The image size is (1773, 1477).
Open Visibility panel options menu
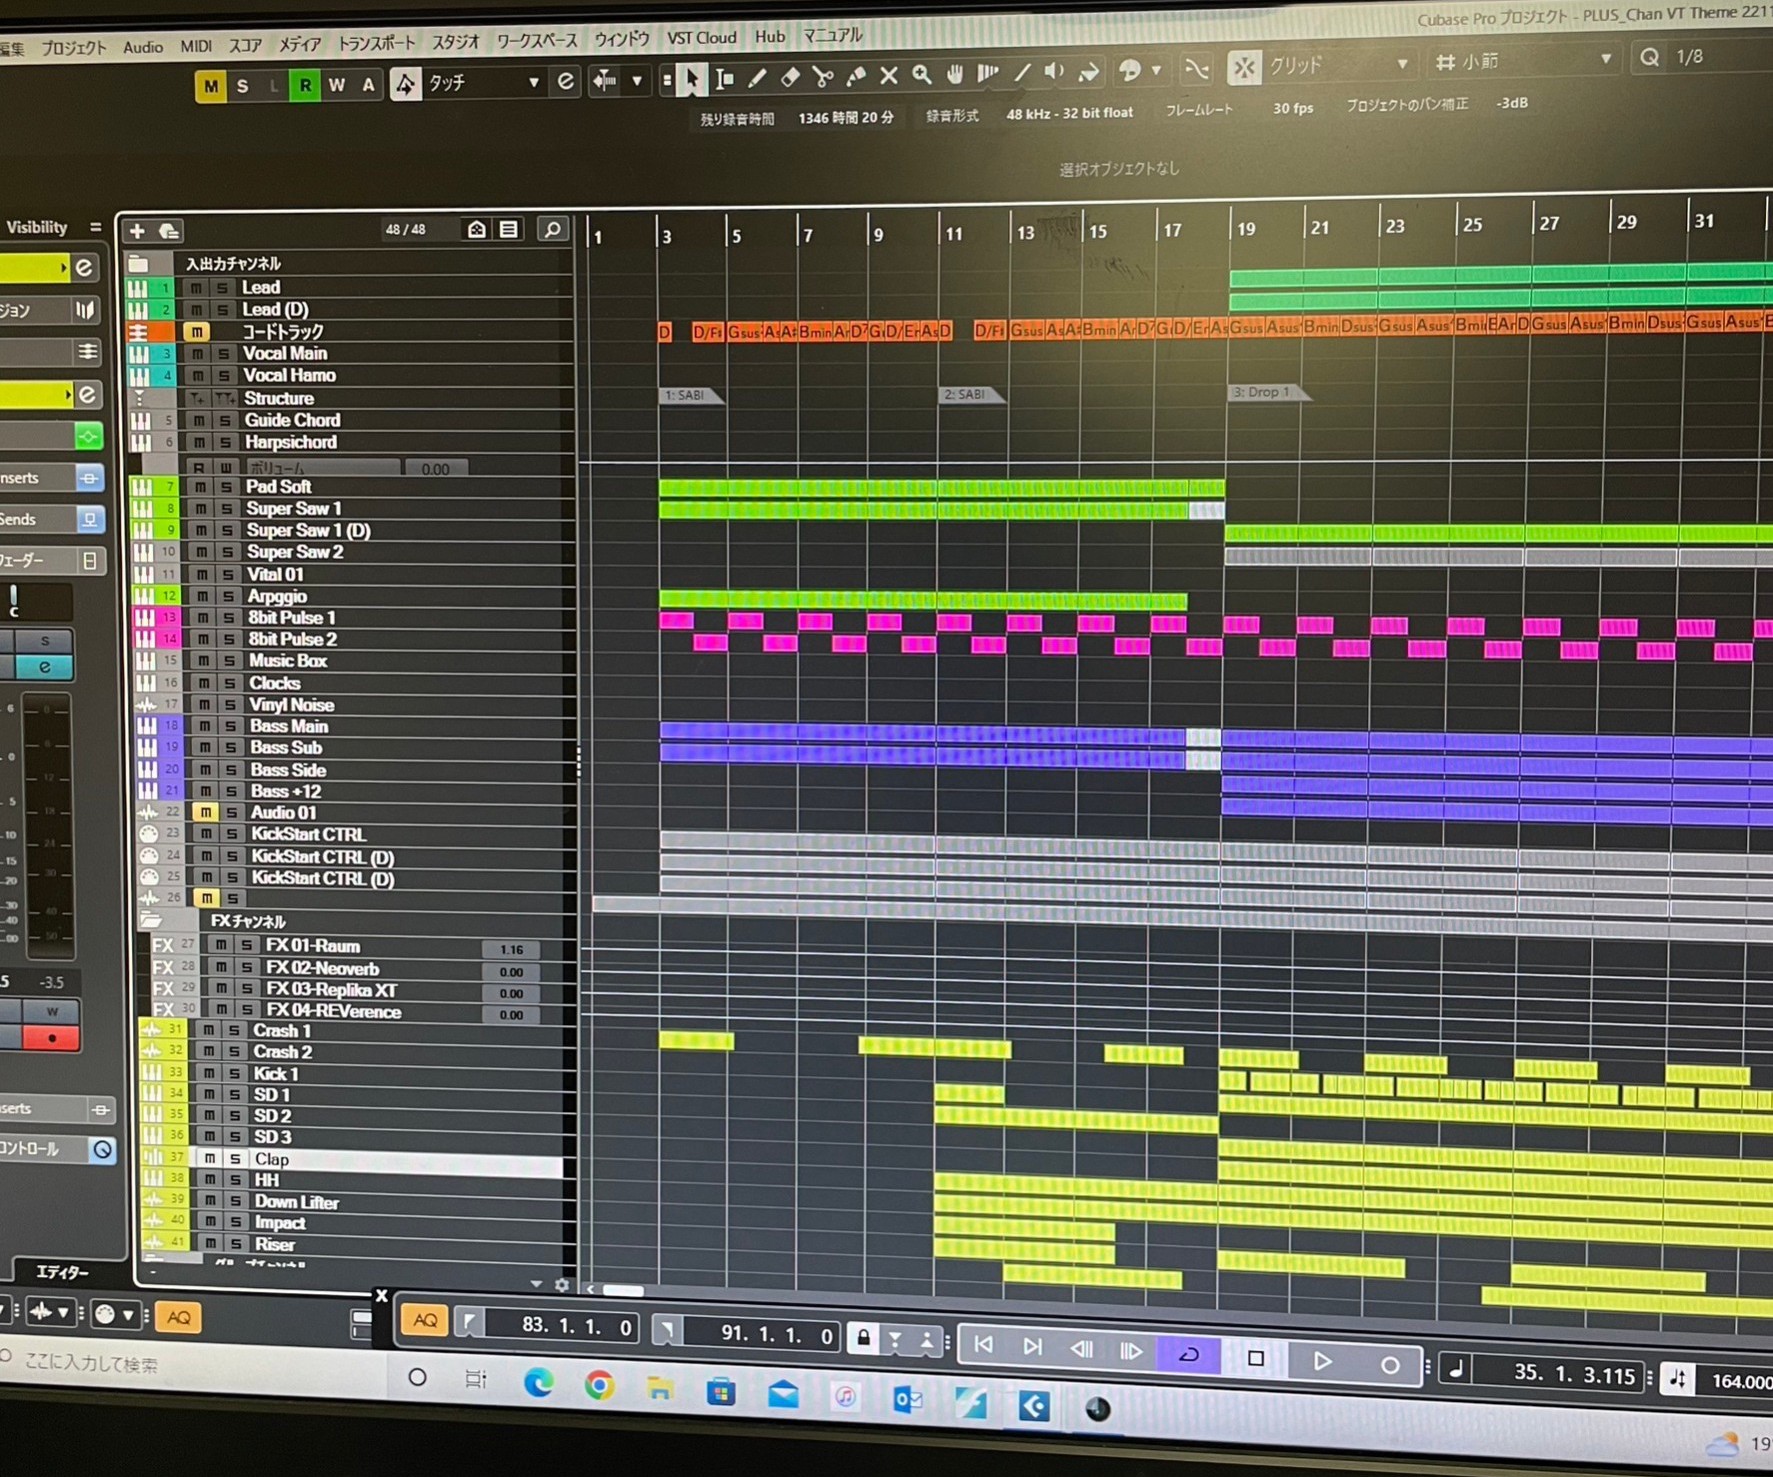(95, 227)
